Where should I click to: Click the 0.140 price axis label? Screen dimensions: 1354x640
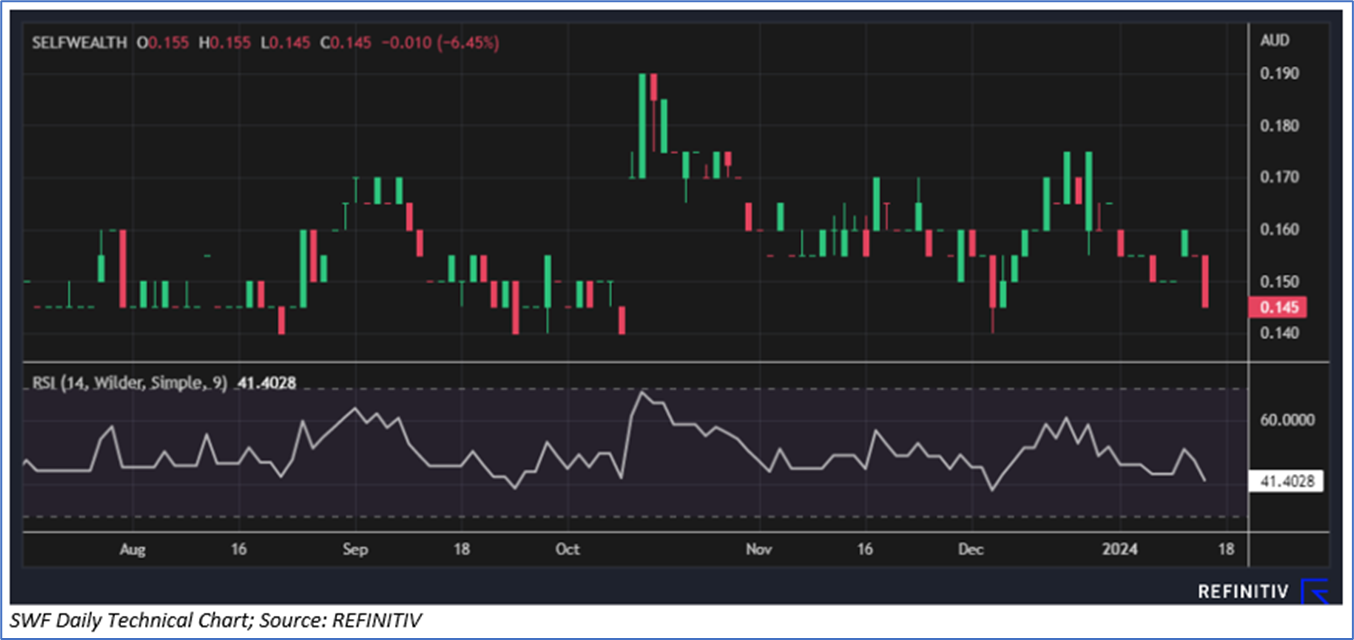coord(1281,333)
